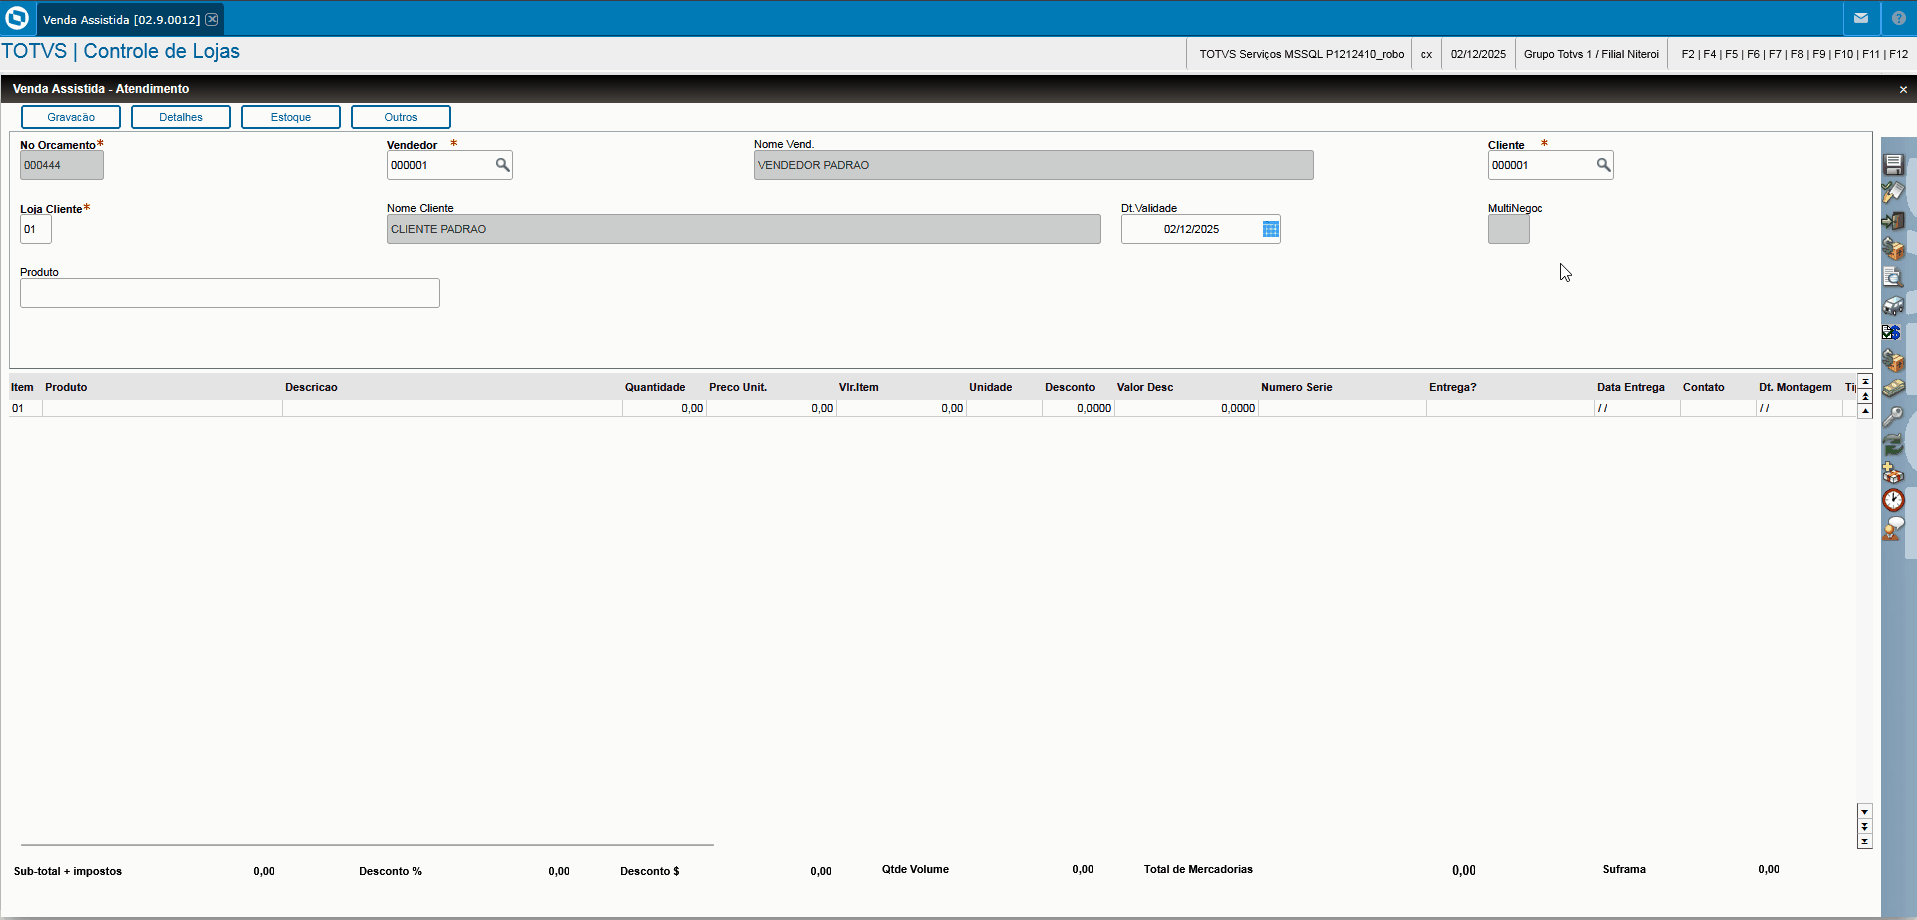Viewport: 1917px width, 920px height.
Task: Click the No Orcamento field
Action: point(62,165)
